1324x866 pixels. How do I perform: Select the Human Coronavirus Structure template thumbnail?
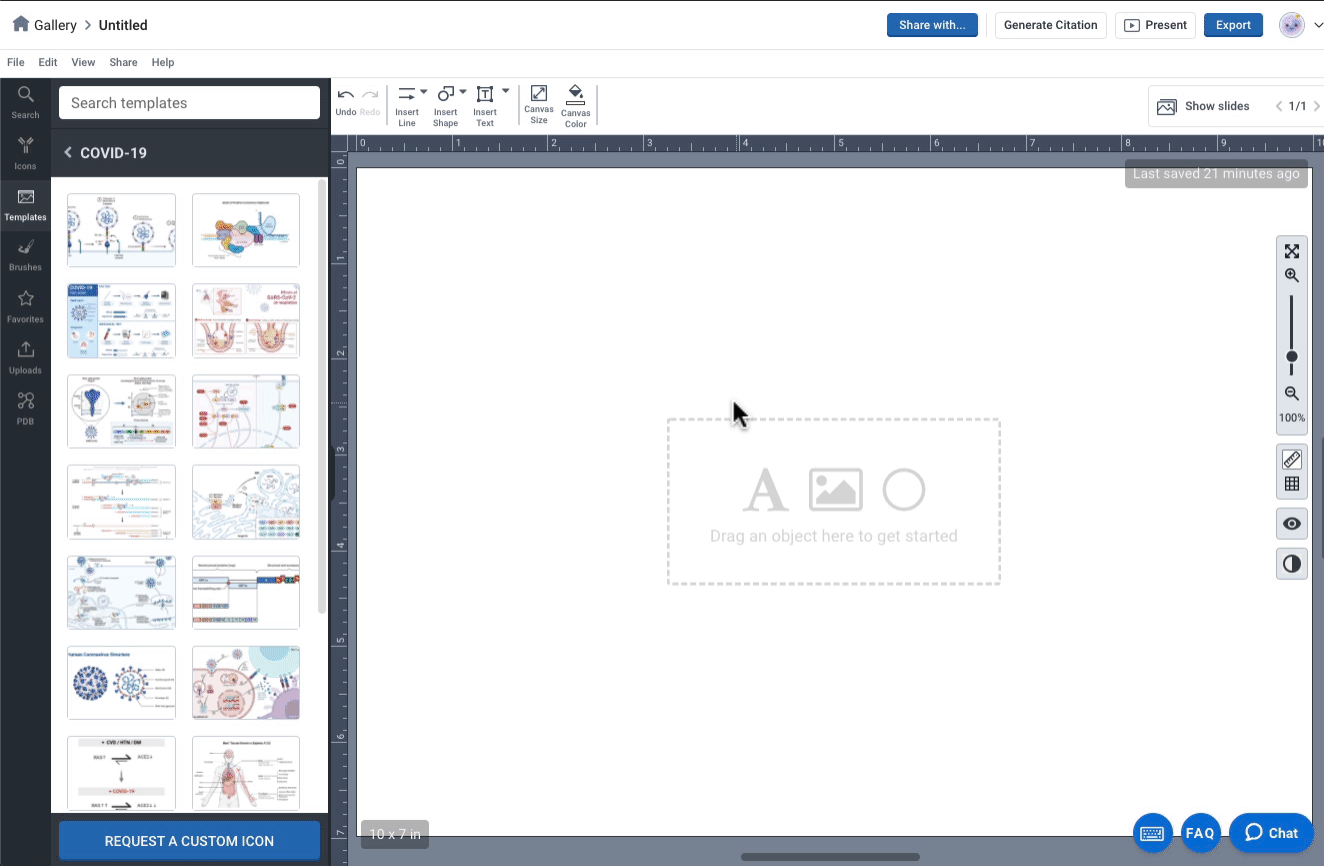coord(121,682)
